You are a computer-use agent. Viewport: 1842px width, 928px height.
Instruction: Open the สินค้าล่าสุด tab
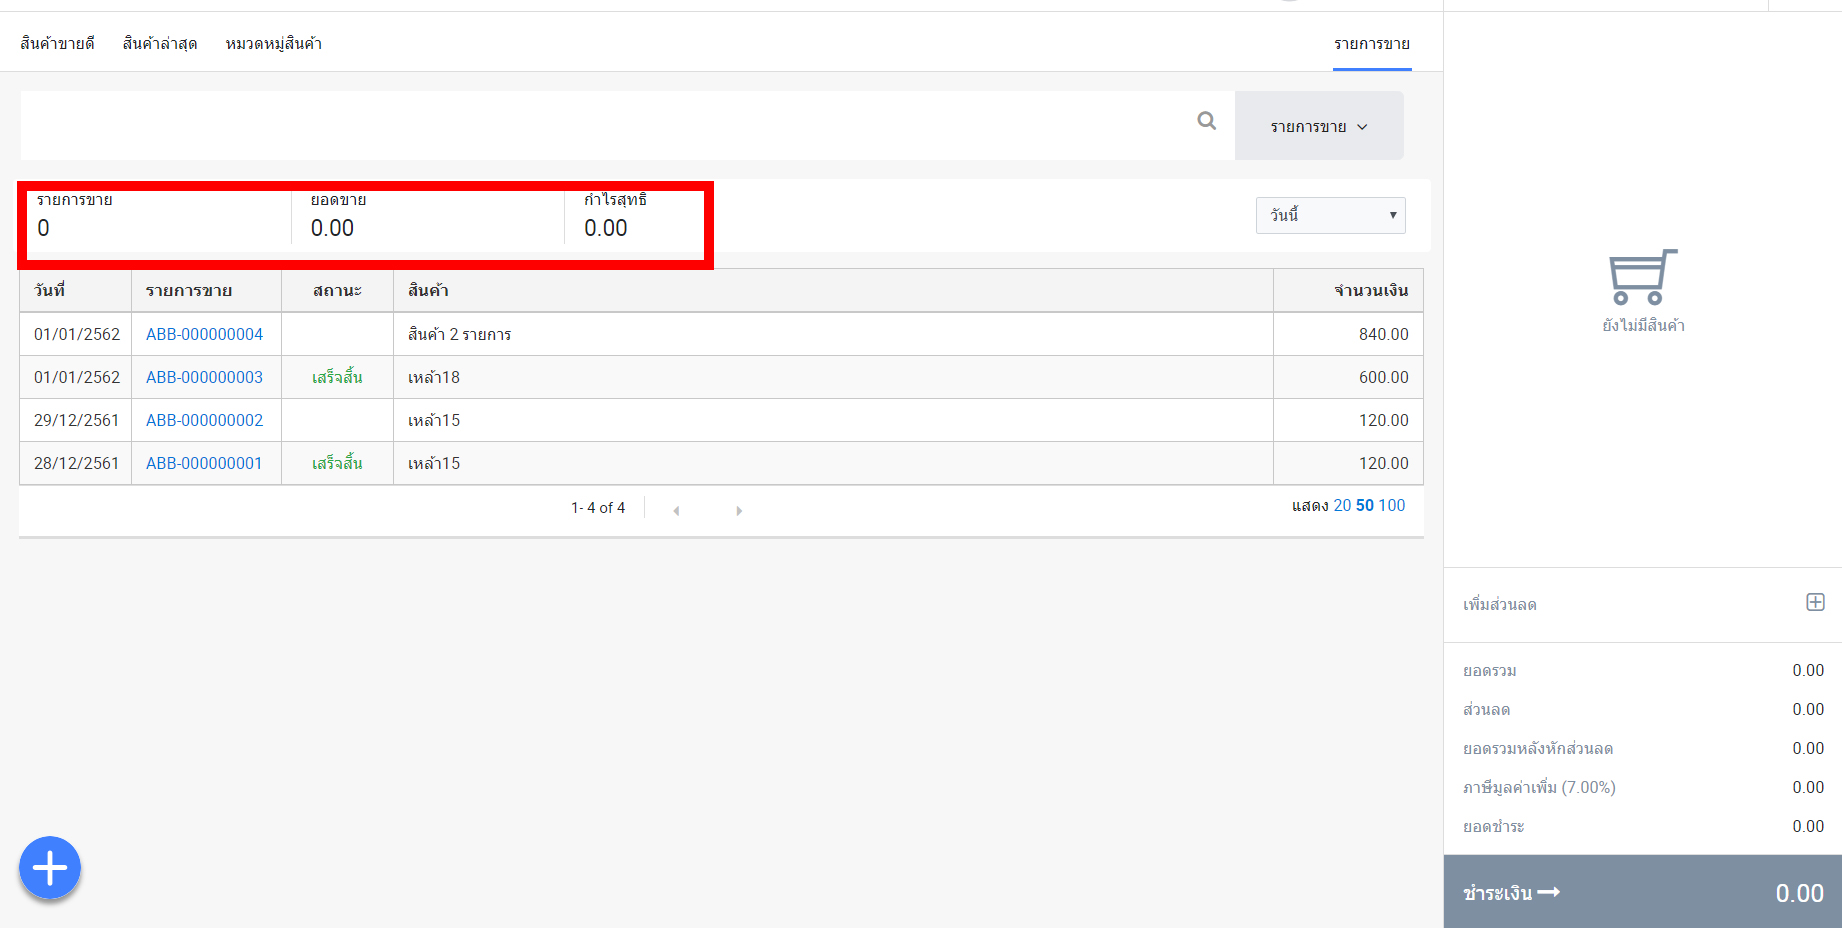[x=160, y=43]
